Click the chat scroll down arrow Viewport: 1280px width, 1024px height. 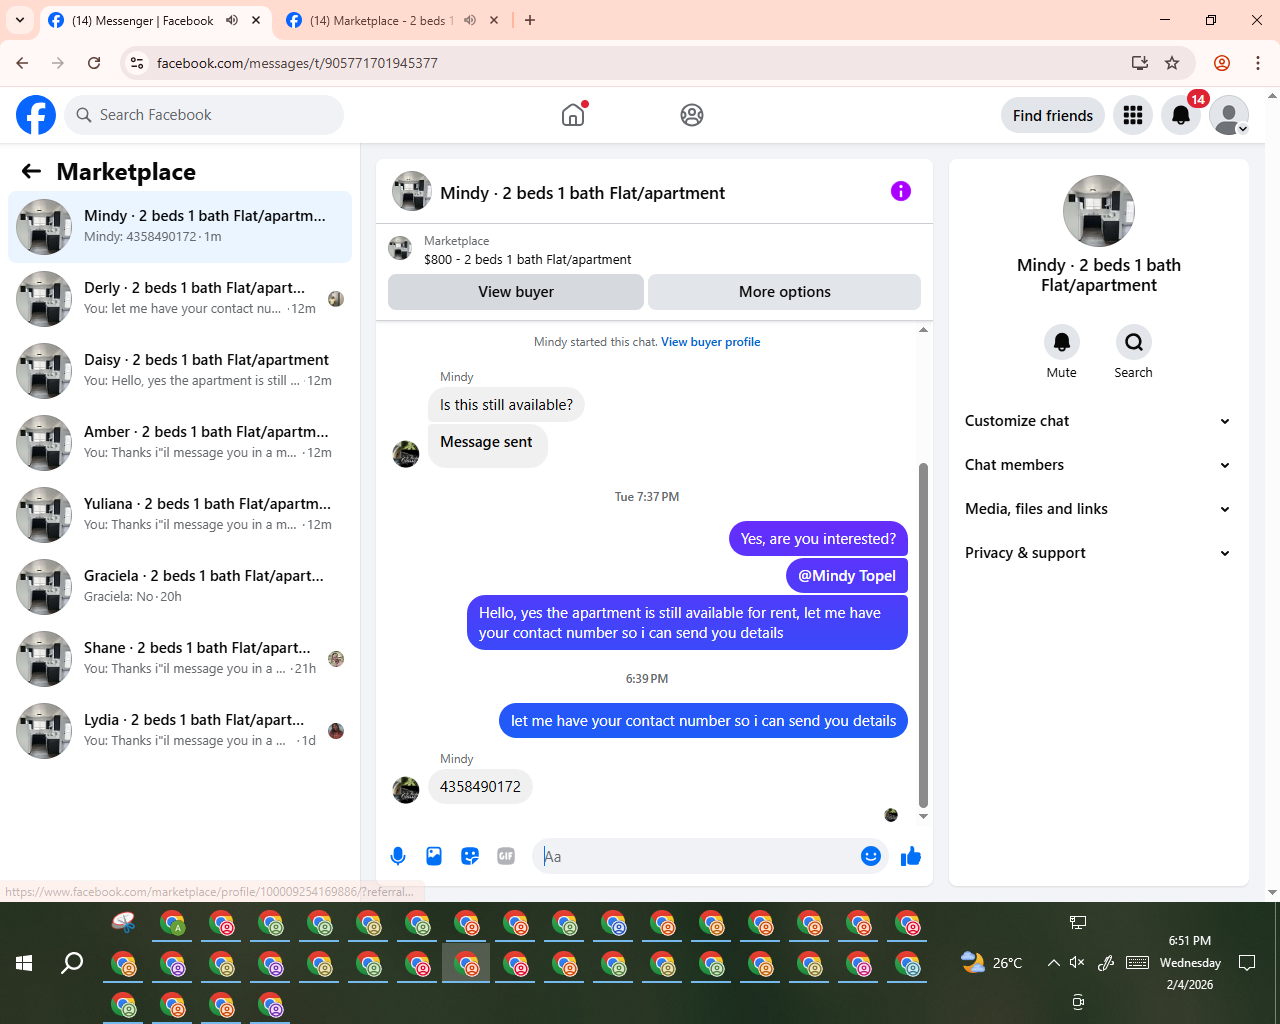pos(923,816)
